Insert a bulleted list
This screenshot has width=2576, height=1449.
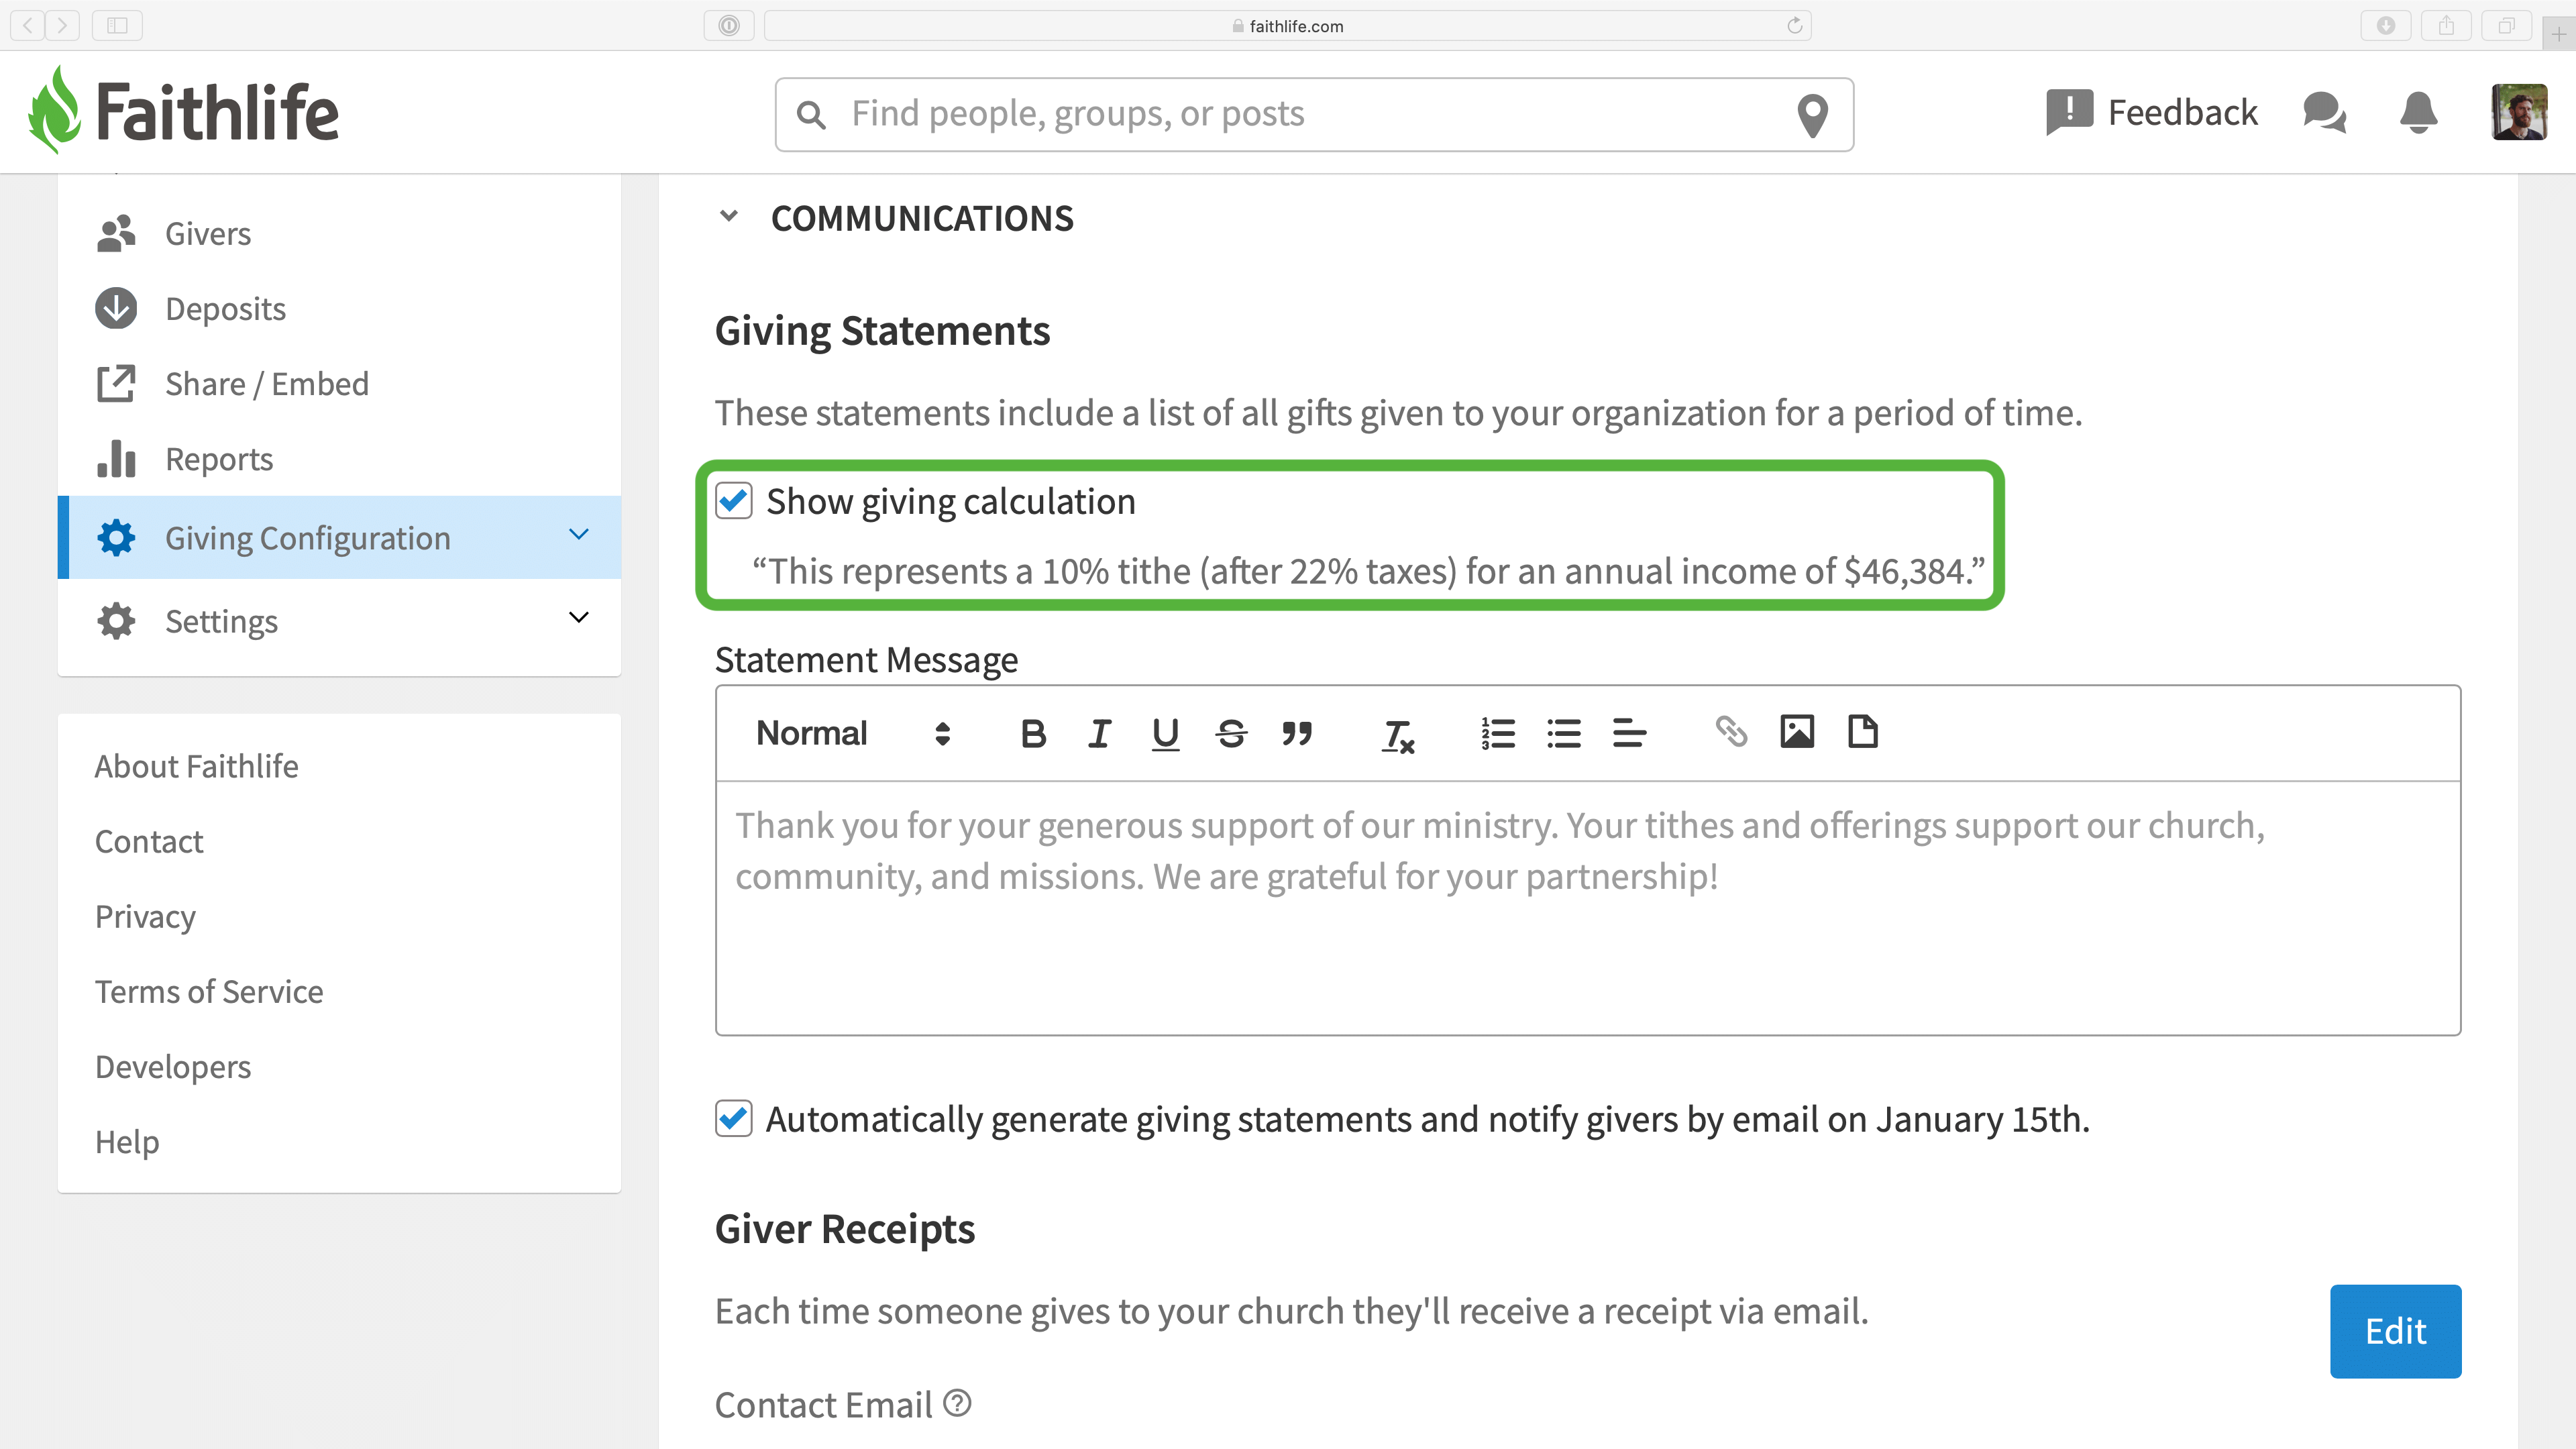[x=1564, y=733]
